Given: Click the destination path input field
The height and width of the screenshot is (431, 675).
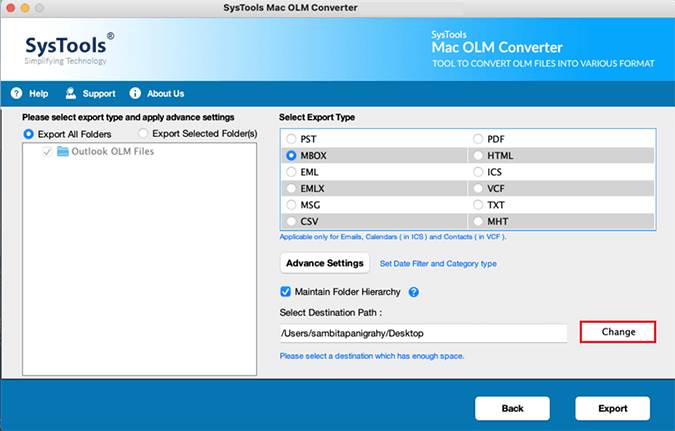Looking at the screenshot, I should coord(423,333).
